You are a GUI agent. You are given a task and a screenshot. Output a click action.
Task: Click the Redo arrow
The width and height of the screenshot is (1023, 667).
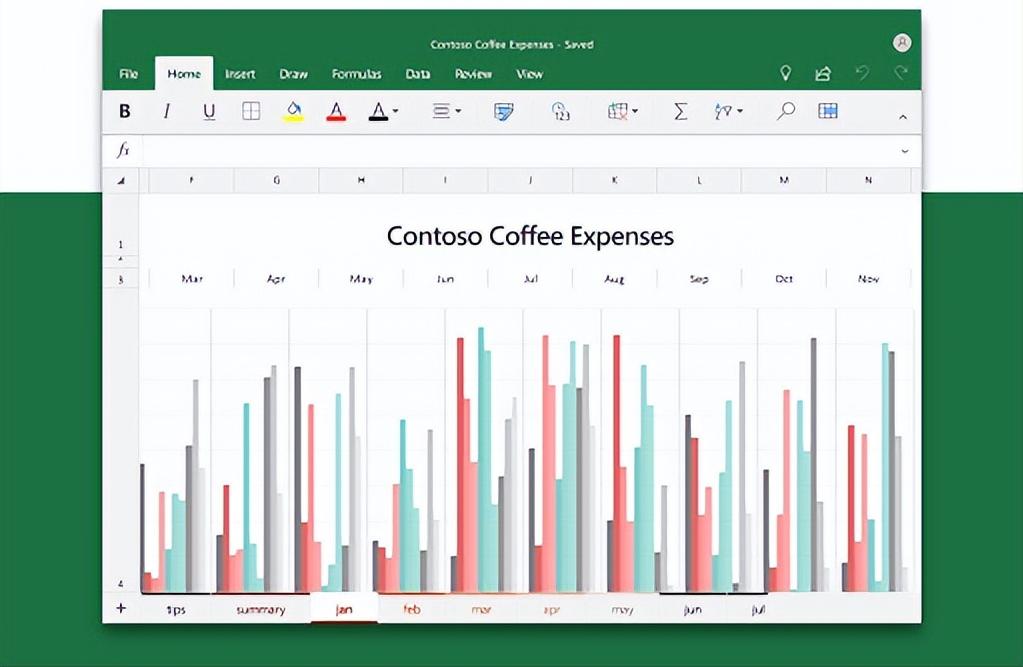coord(902,72)
